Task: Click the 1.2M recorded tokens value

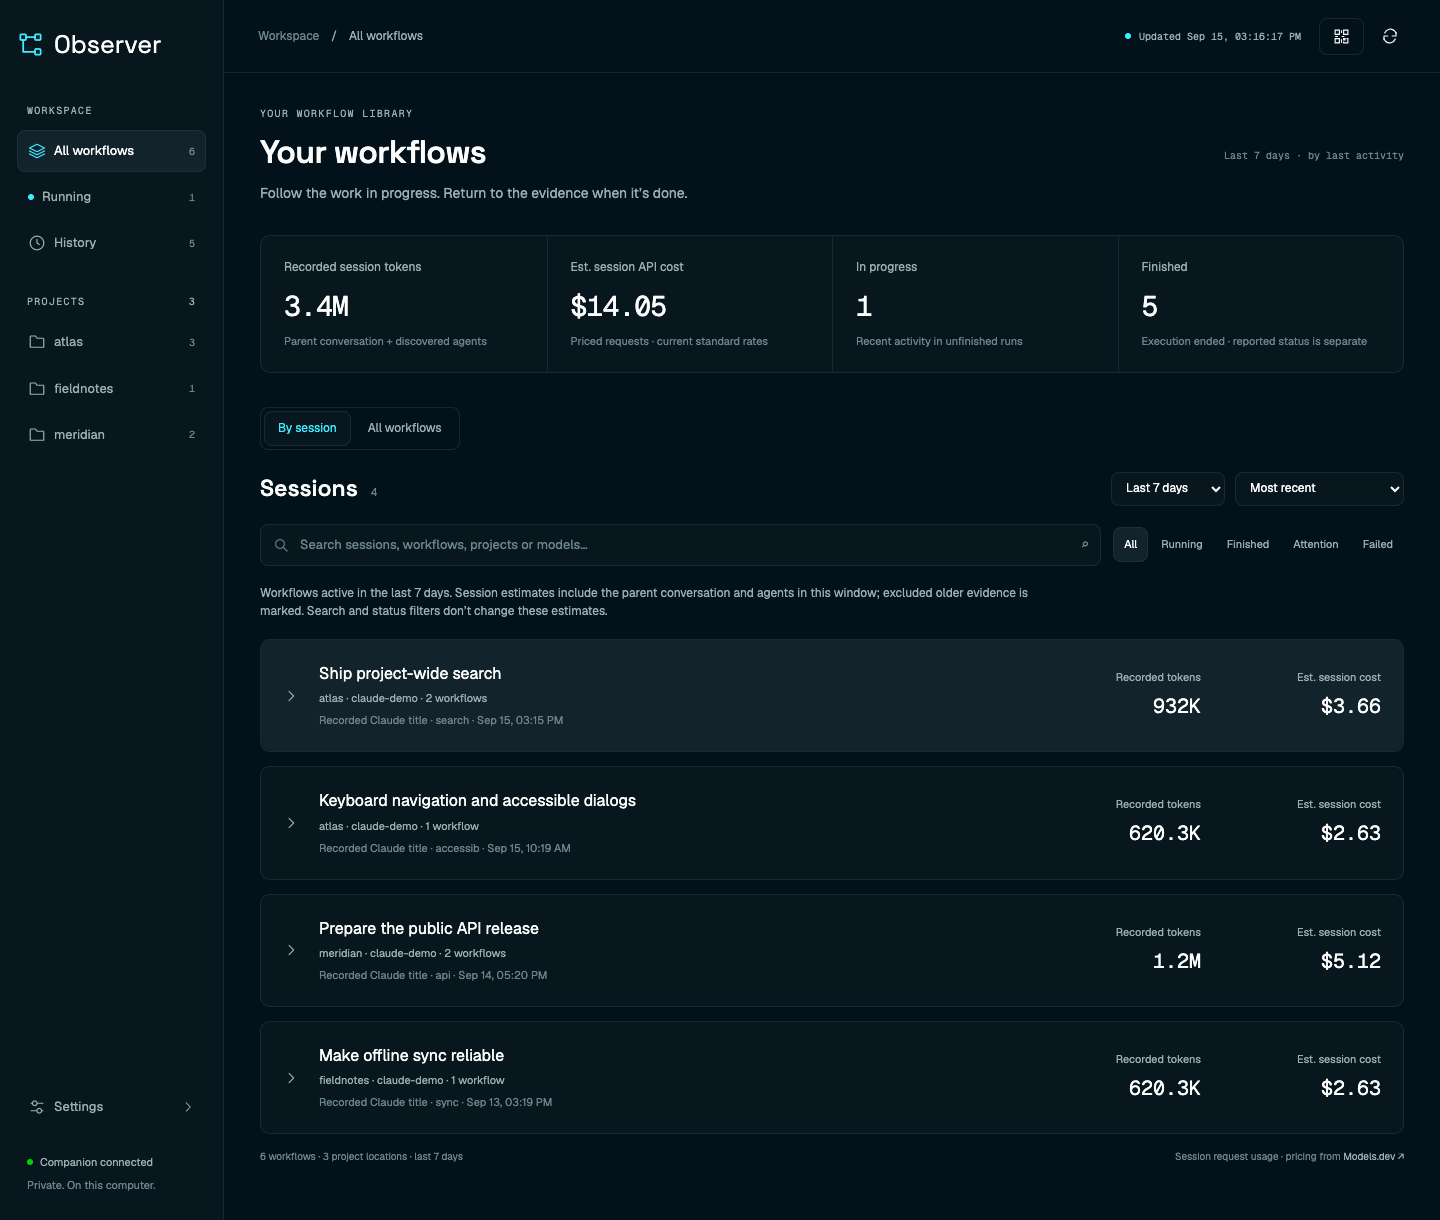Action: click(1176, 961)
